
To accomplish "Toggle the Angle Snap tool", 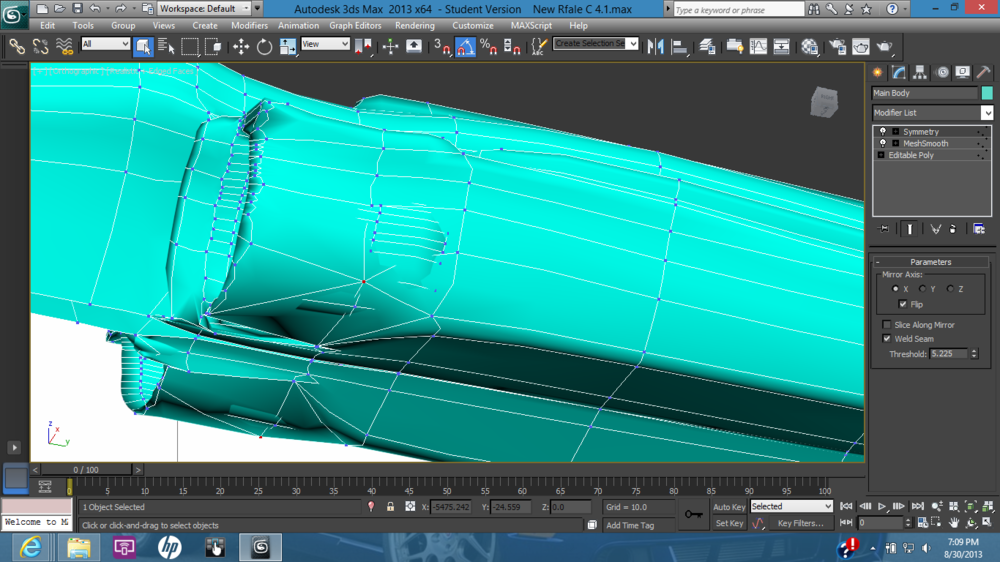I will click(465, 46).
